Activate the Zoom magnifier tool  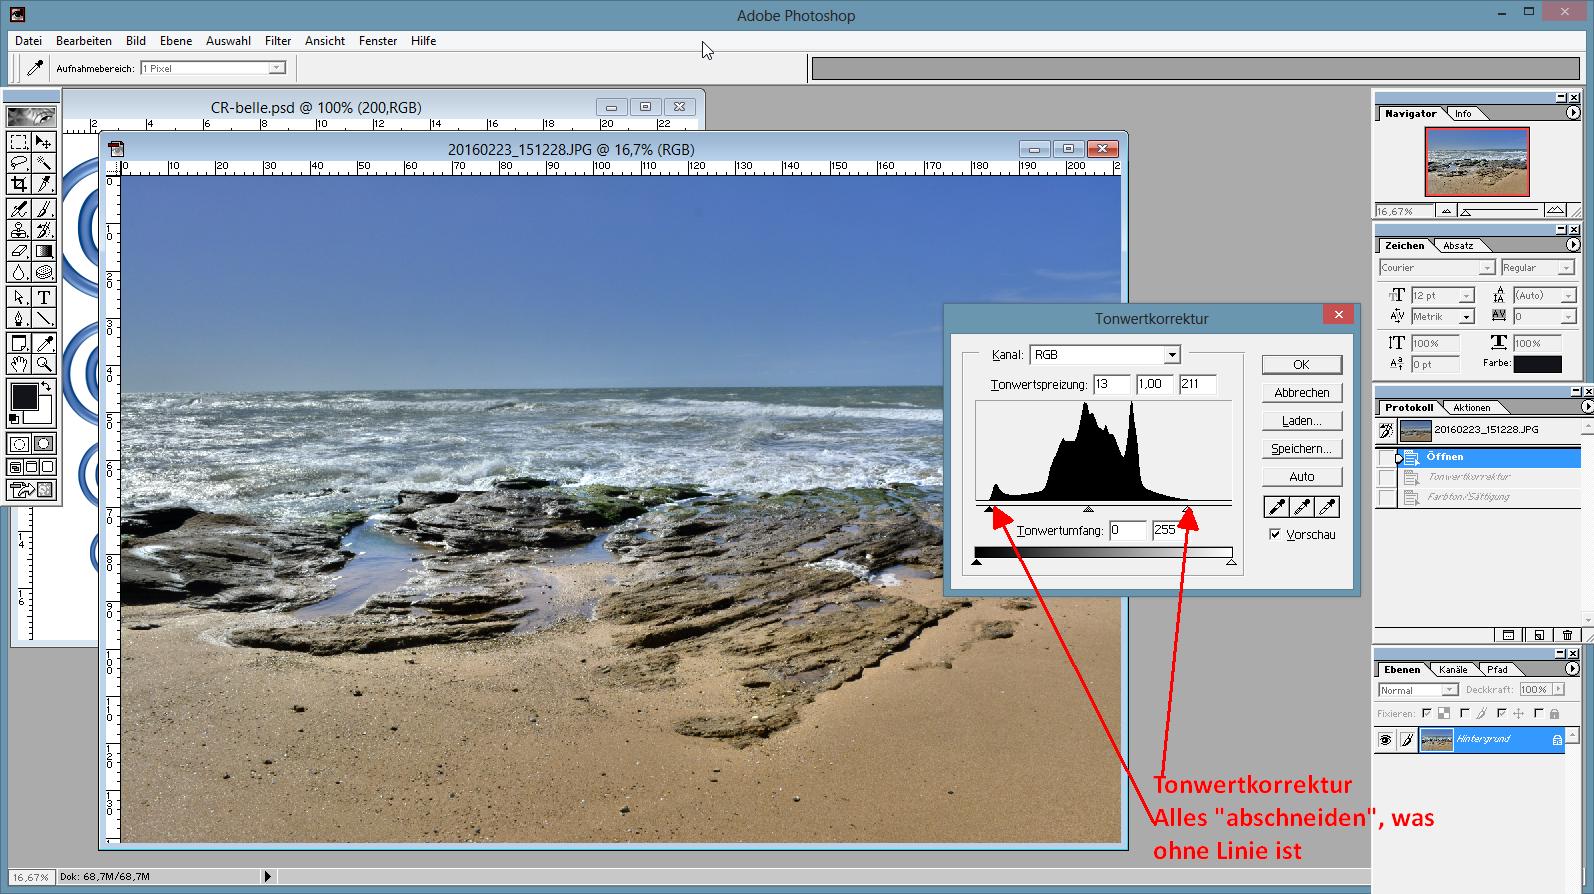click(44, 364)
